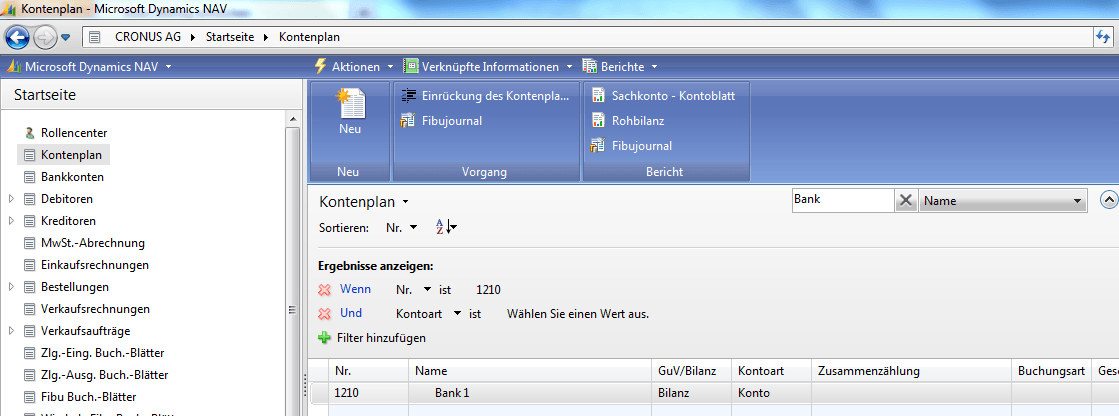Click the Buchungsart column header

click(1051, 371)
